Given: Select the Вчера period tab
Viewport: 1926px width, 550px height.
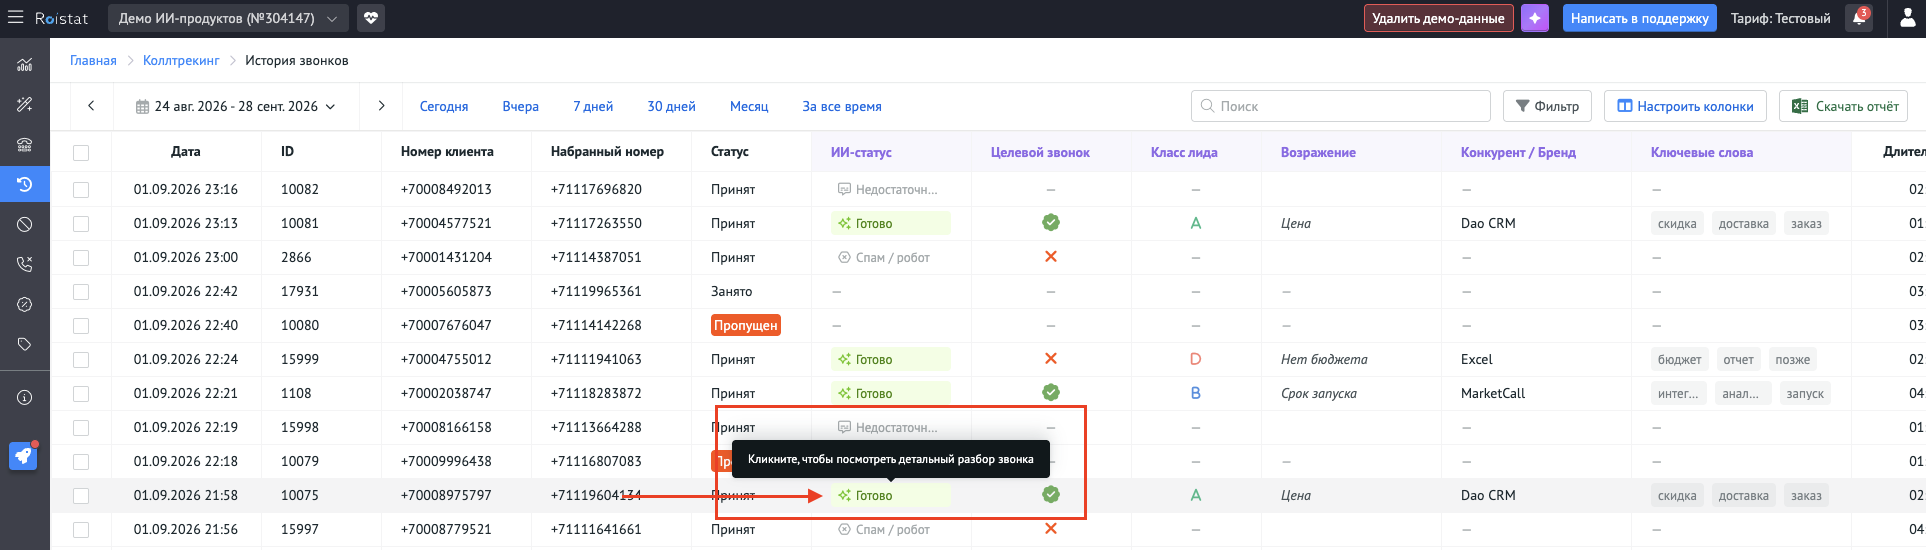Looking at the screenshot, I should tap(520, 107).
